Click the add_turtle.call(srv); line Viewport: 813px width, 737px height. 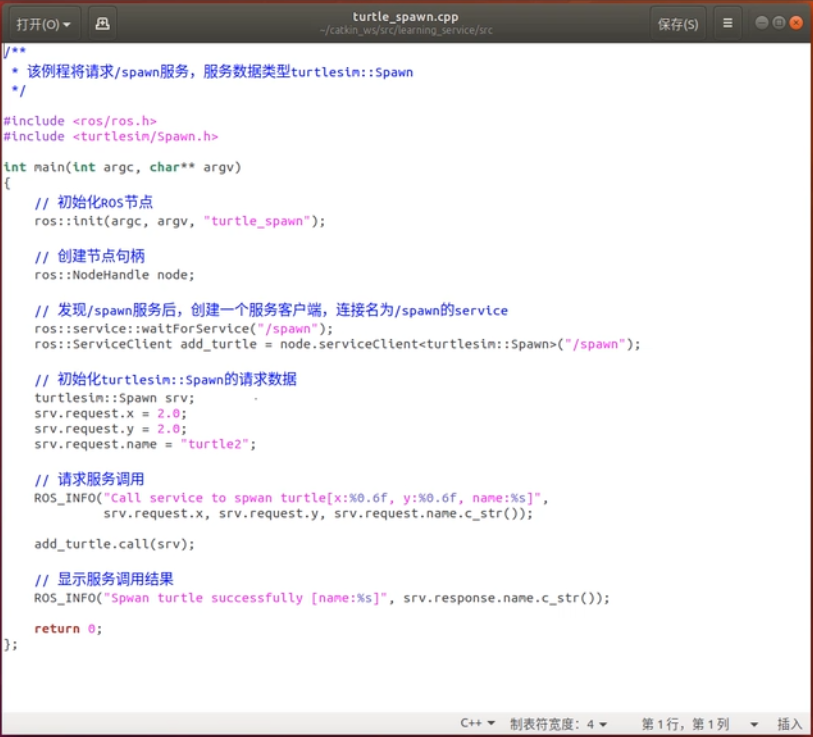click(x=114, y=544)
